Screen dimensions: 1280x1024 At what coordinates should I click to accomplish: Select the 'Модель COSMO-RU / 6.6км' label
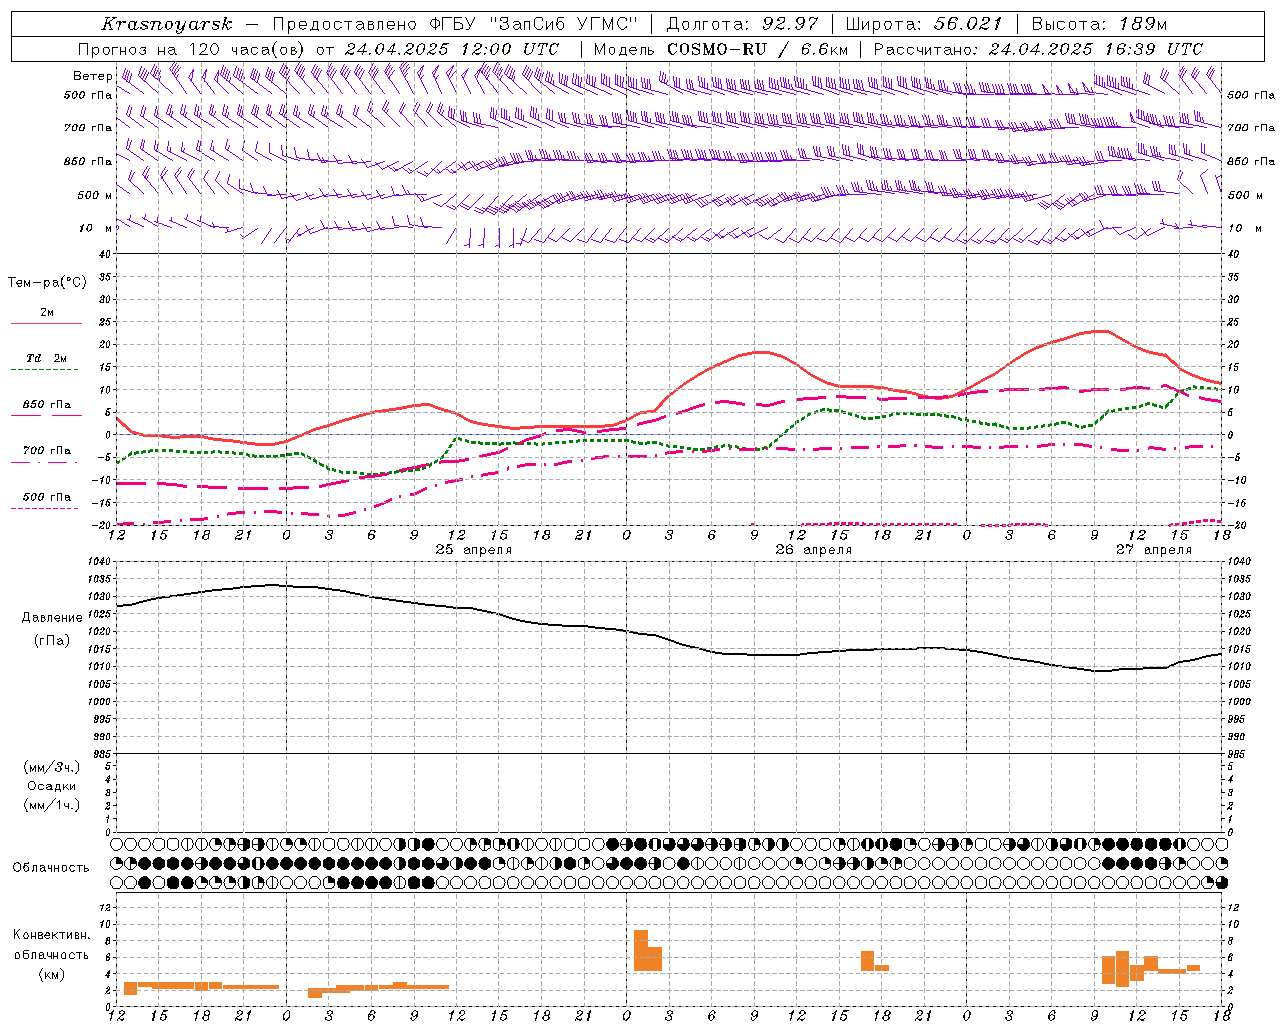[721, 49]
